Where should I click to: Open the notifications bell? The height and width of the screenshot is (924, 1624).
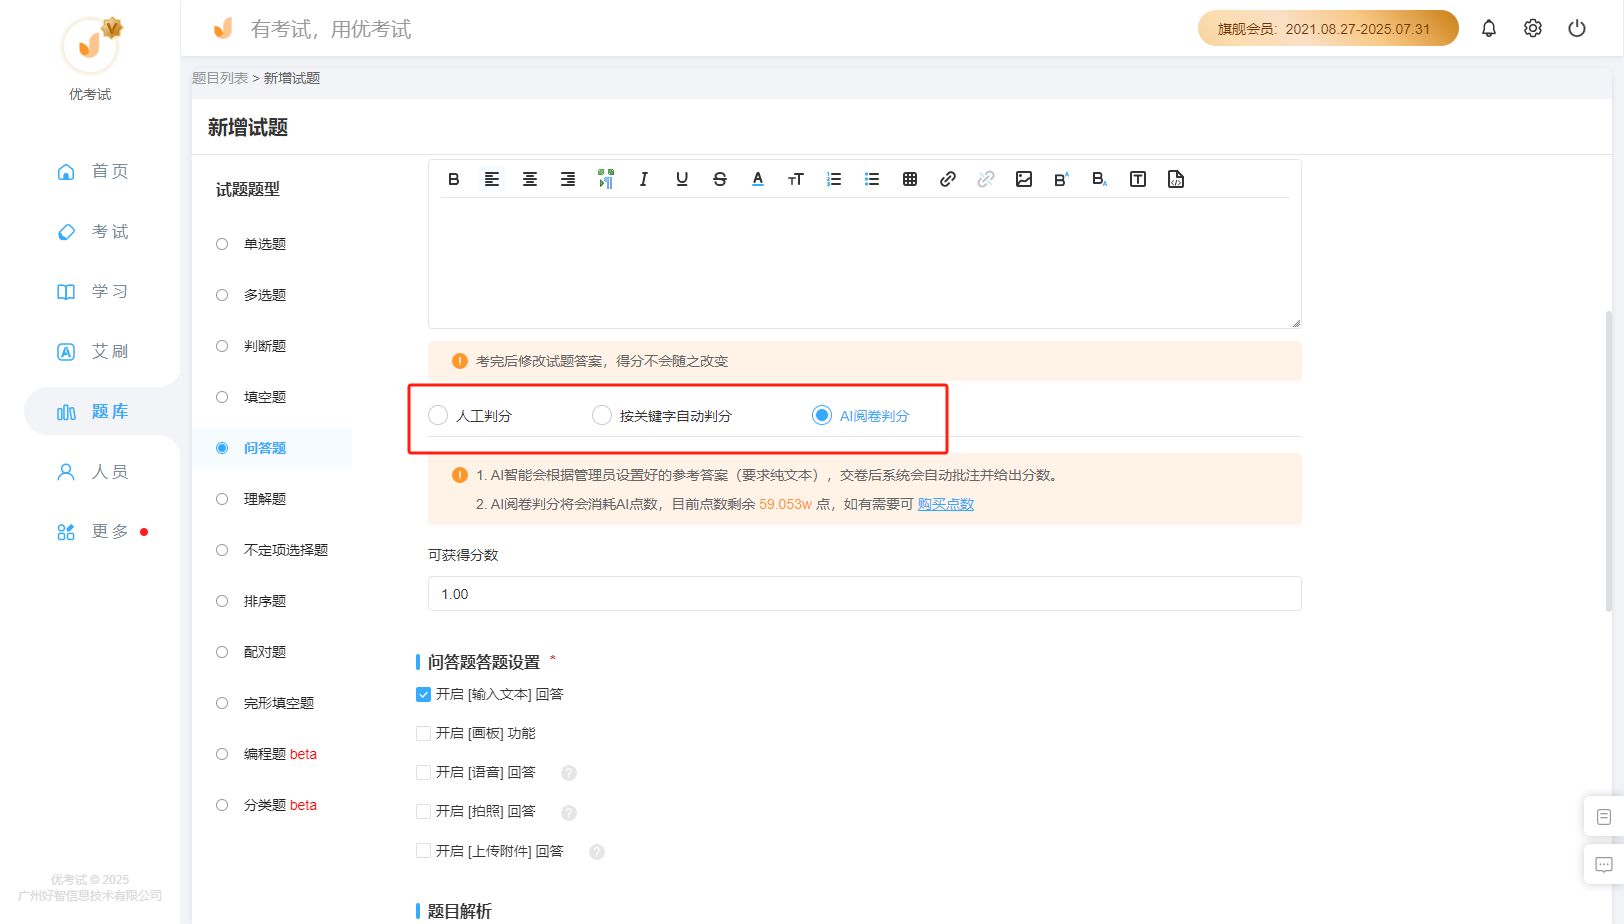pos(1489,28)
